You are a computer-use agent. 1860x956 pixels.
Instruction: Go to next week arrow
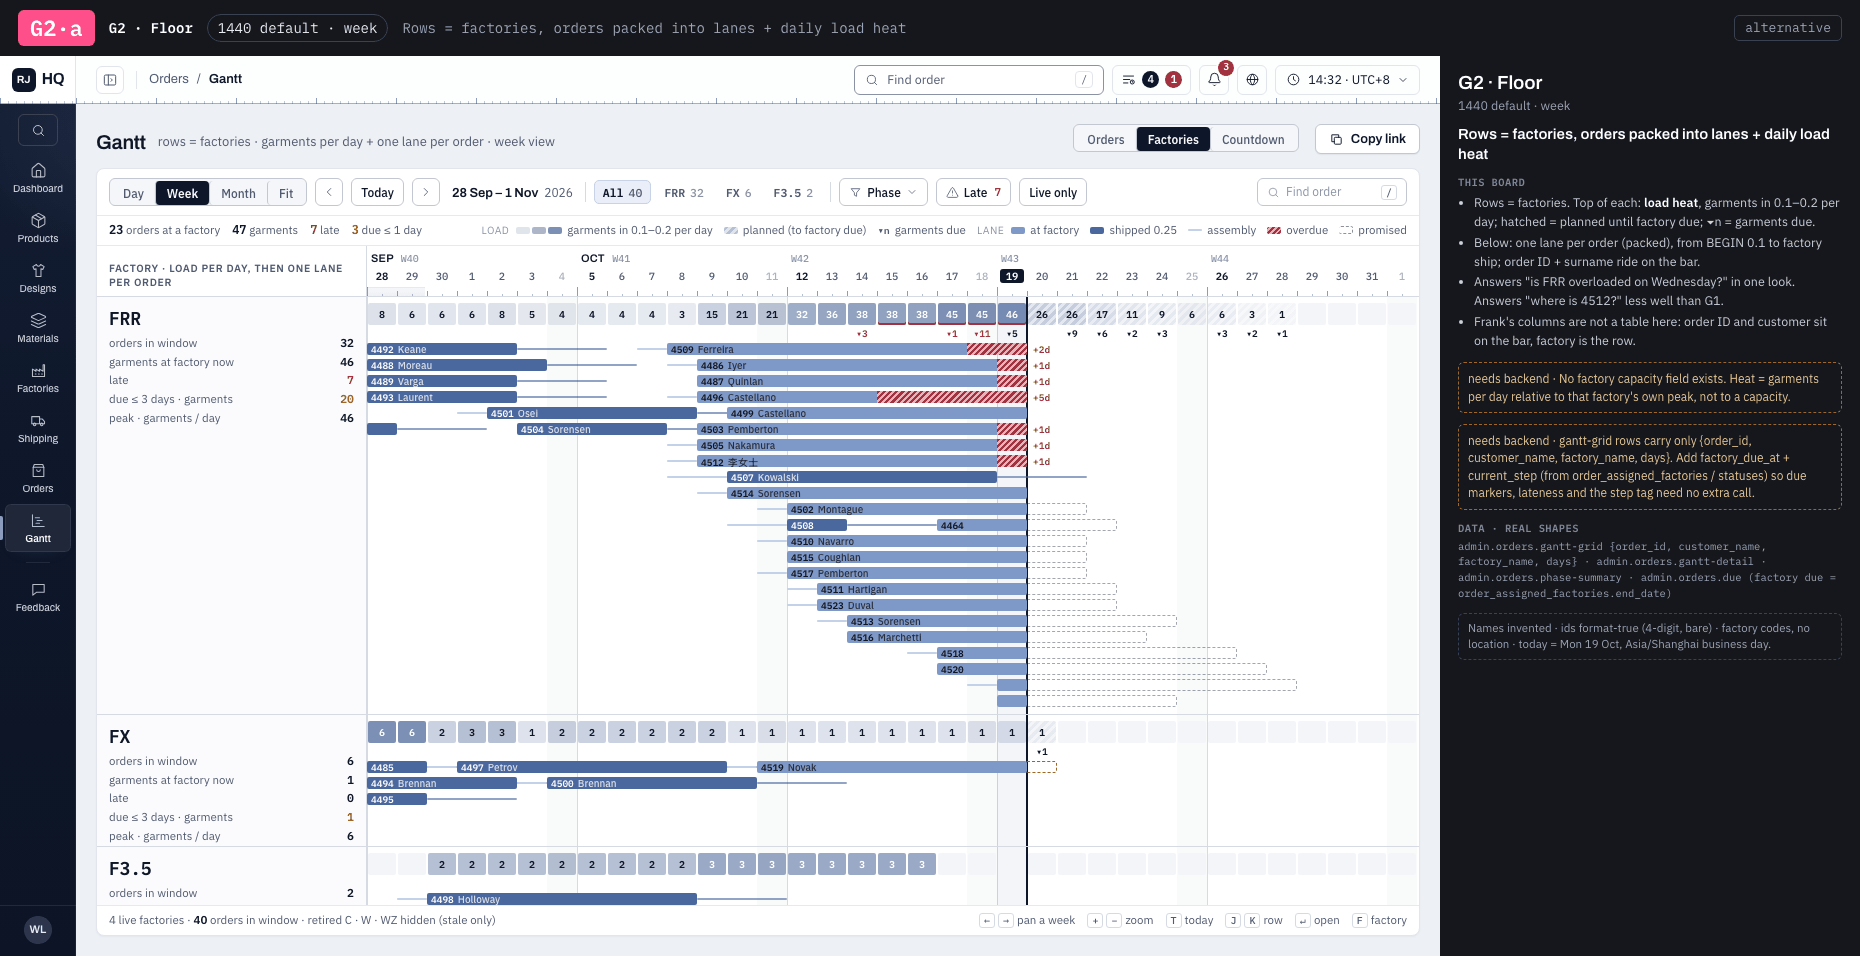[x=426, y=192]
